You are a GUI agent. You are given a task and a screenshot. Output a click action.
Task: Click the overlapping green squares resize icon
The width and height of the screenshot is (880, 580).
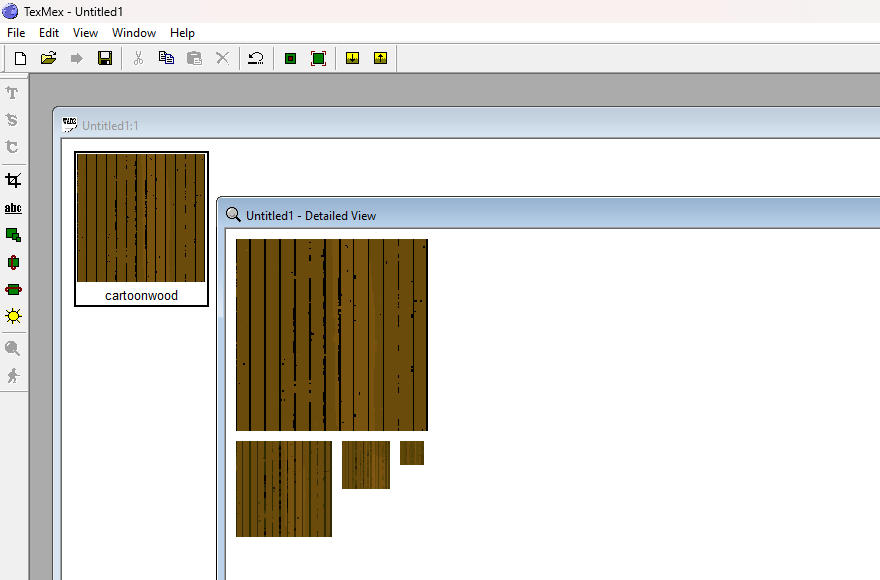(13, 235)
